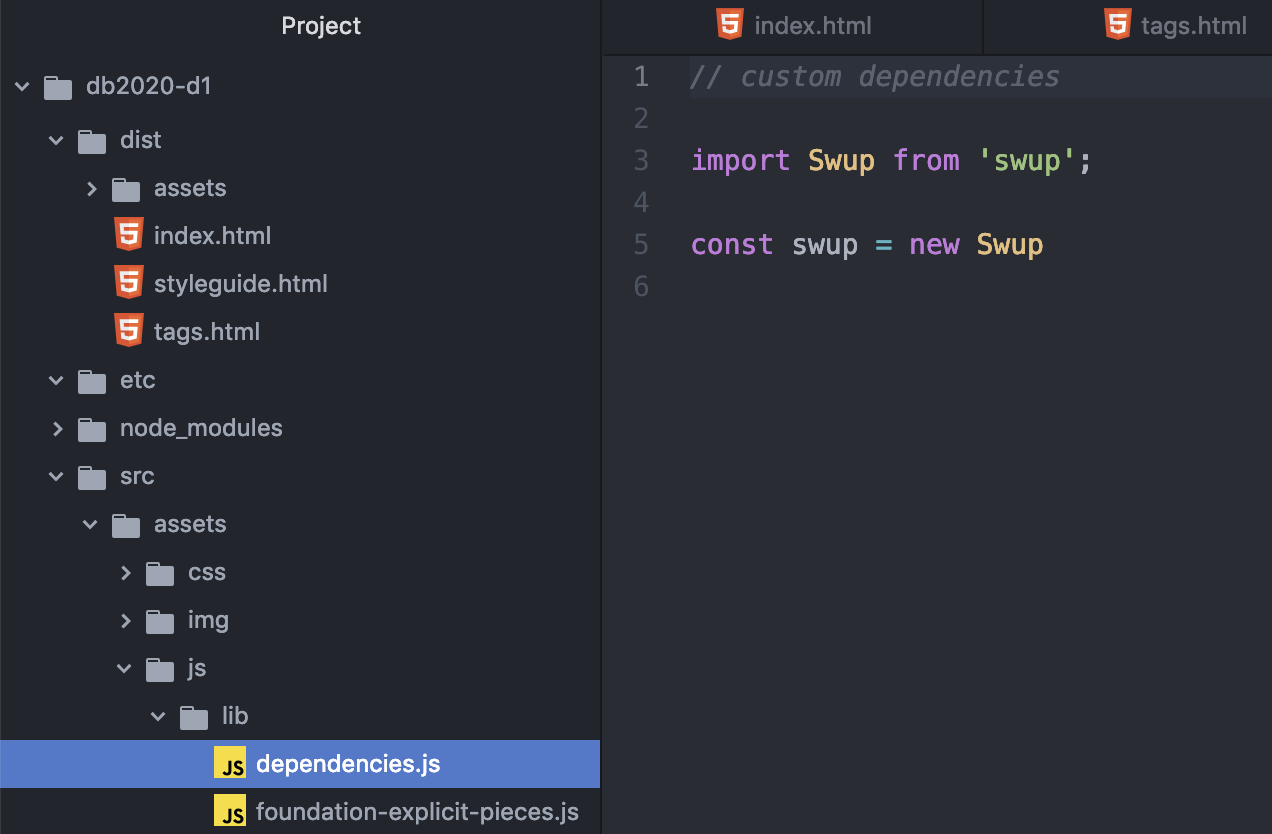
Task: Click the JS icon for foundation-explicit-pieces.js
Action: (x=231, y=812)
